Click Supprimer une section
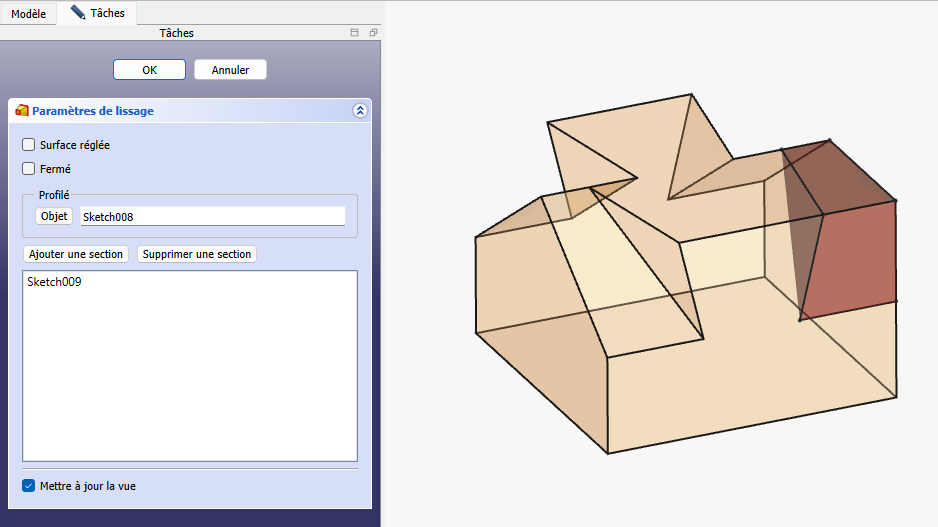The image size is (938, 527). (196, 254)
